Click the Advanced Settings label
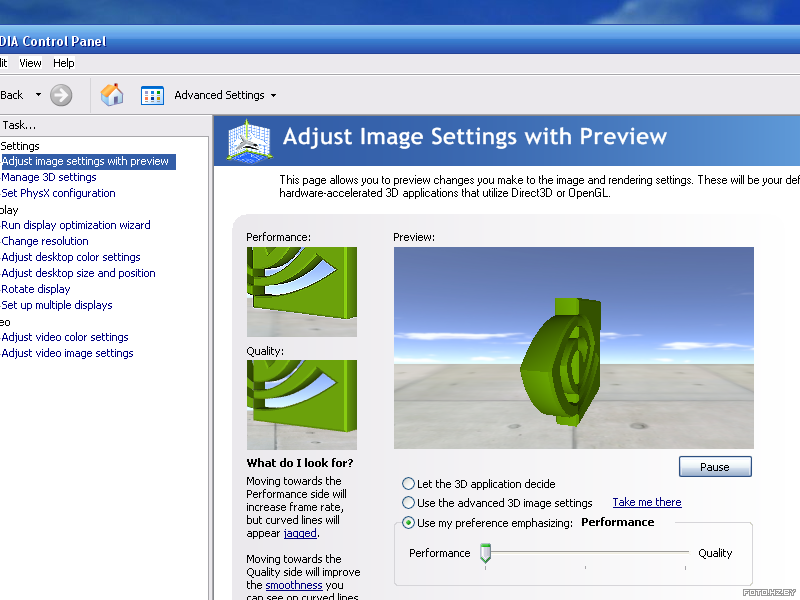 coord(219,95)
